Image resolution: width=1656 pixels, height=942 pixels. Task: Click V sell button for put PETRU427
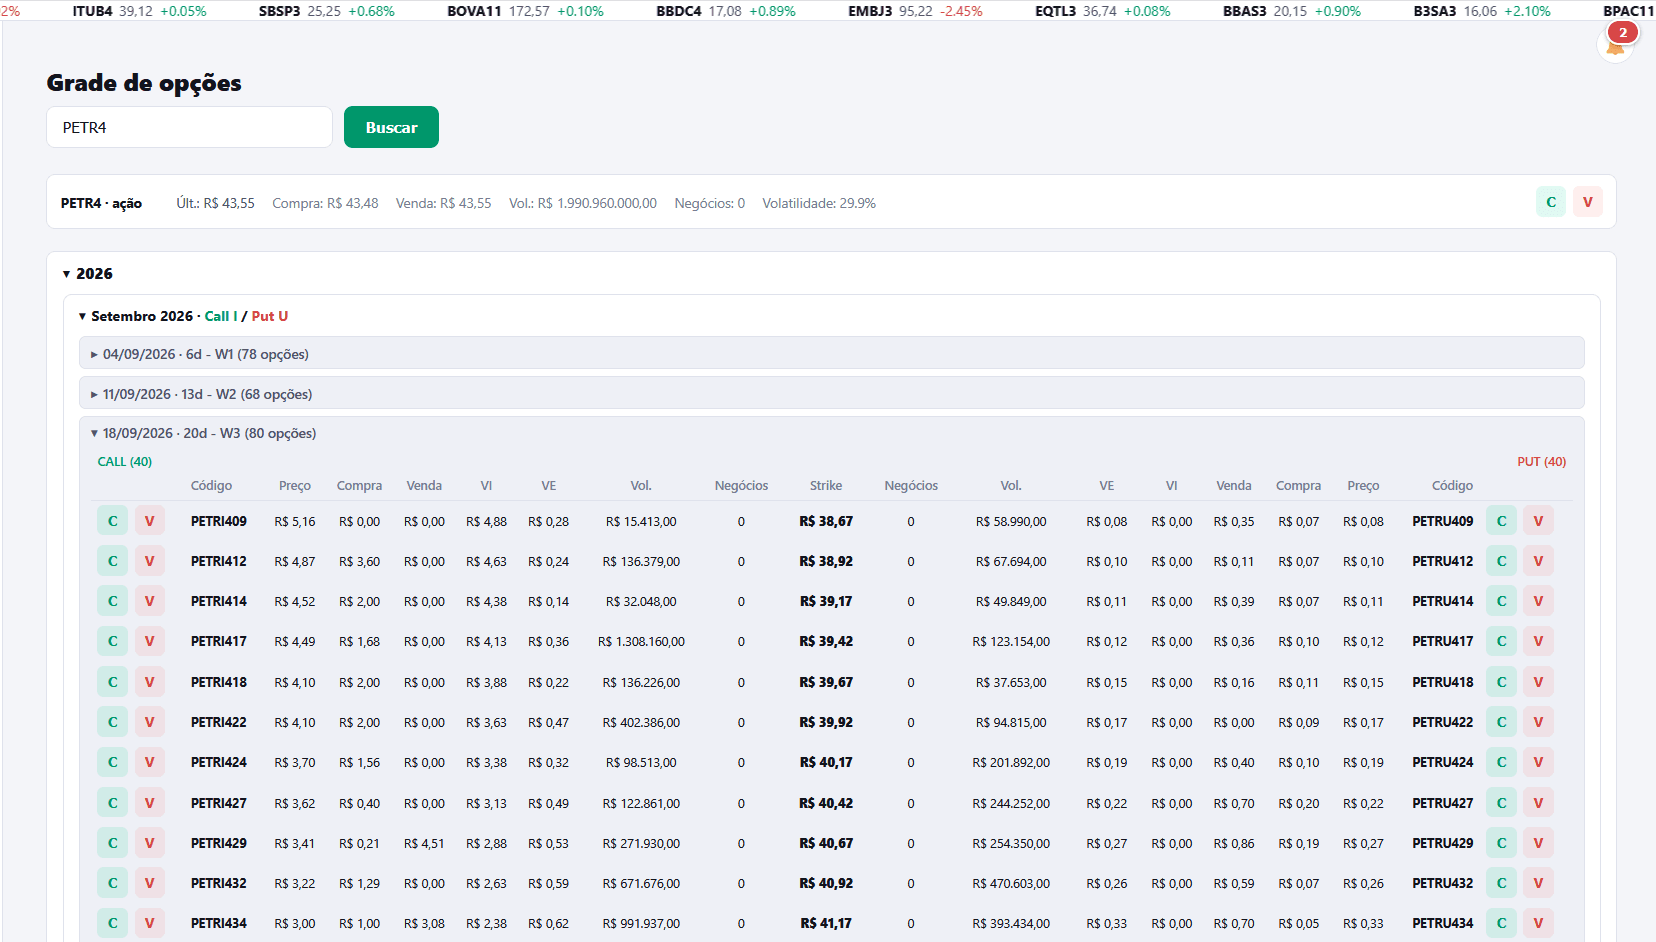click(1538, 803)
